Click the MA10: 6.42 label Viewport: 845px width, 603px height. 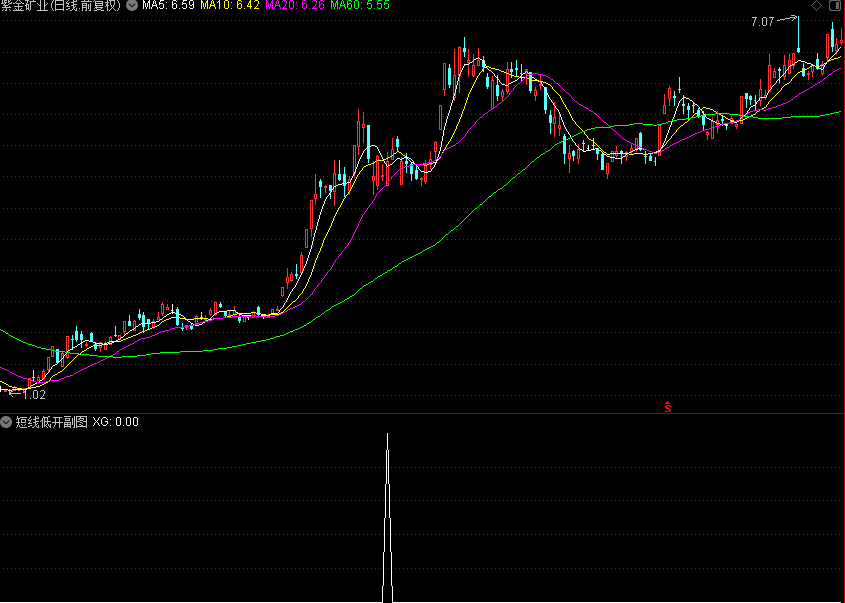point(230,5)
